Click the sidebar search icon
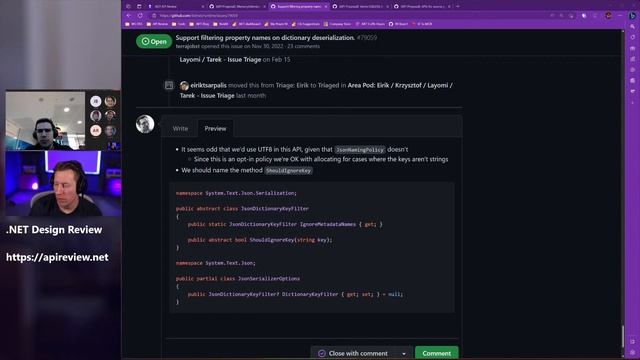This screenshot has width=640, height=360. [633, 27]
